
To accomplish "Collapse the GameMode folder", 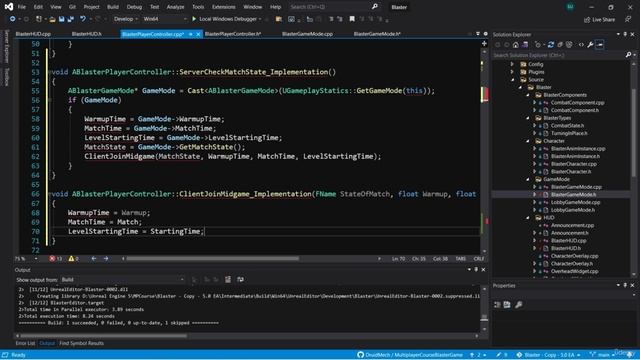I will pyautogui.click(x=528, y=179).
